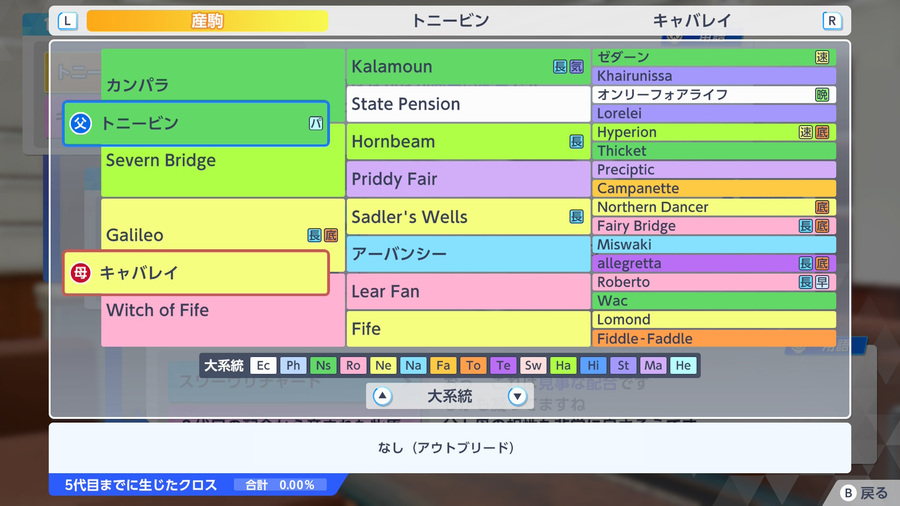Select the Lomond ancestor row
Screen dimensions: 900x506
coord(714,320)
